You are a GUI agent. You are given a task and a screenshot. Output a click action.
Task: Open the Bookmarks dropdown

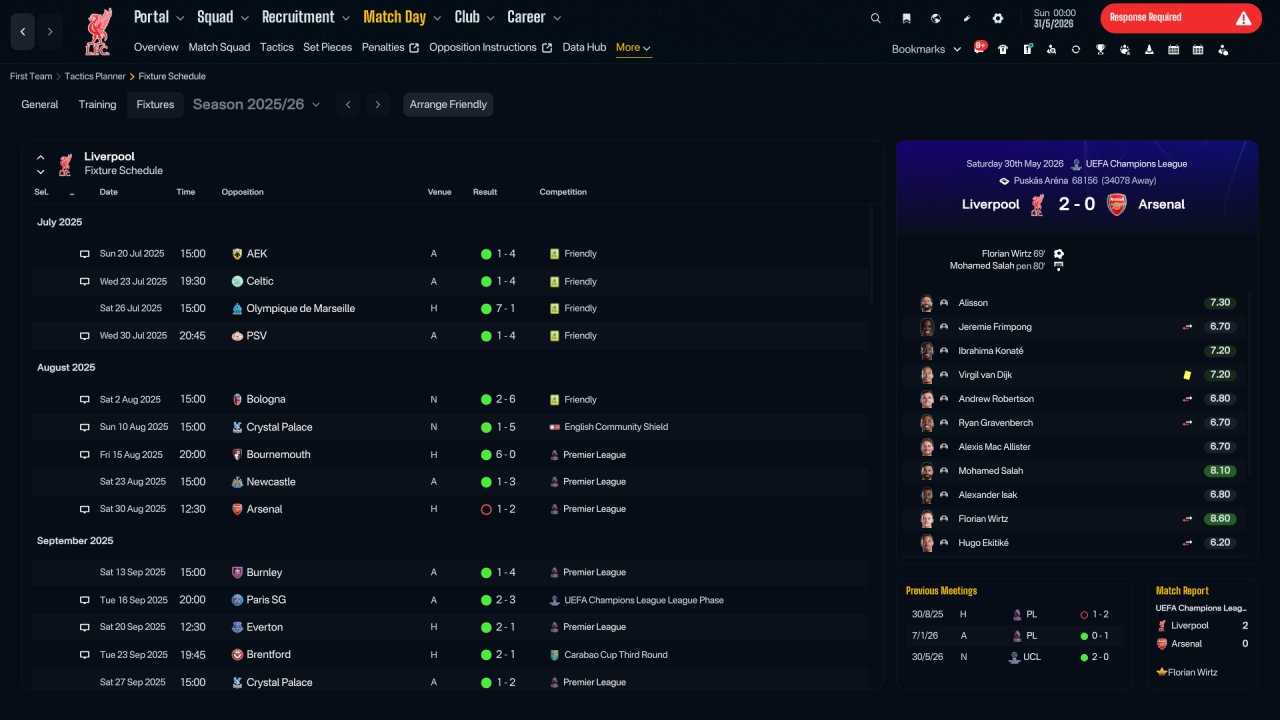tap(926, 49)
